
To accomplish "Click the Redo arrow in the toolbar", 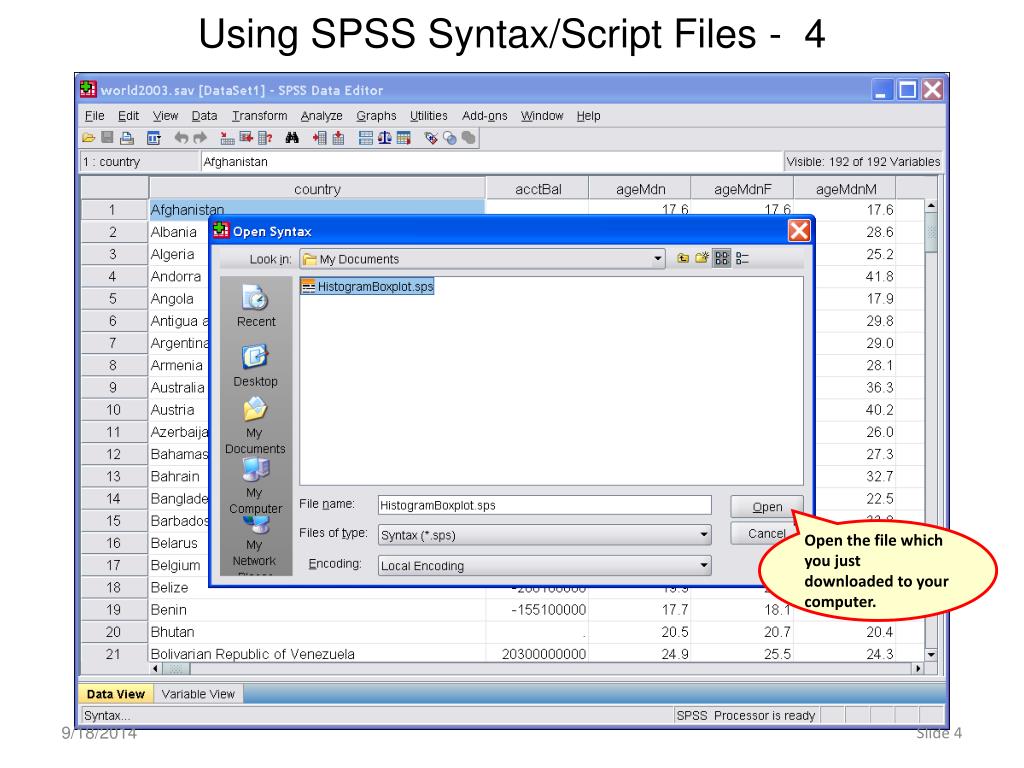I will (x=200, y=138).
